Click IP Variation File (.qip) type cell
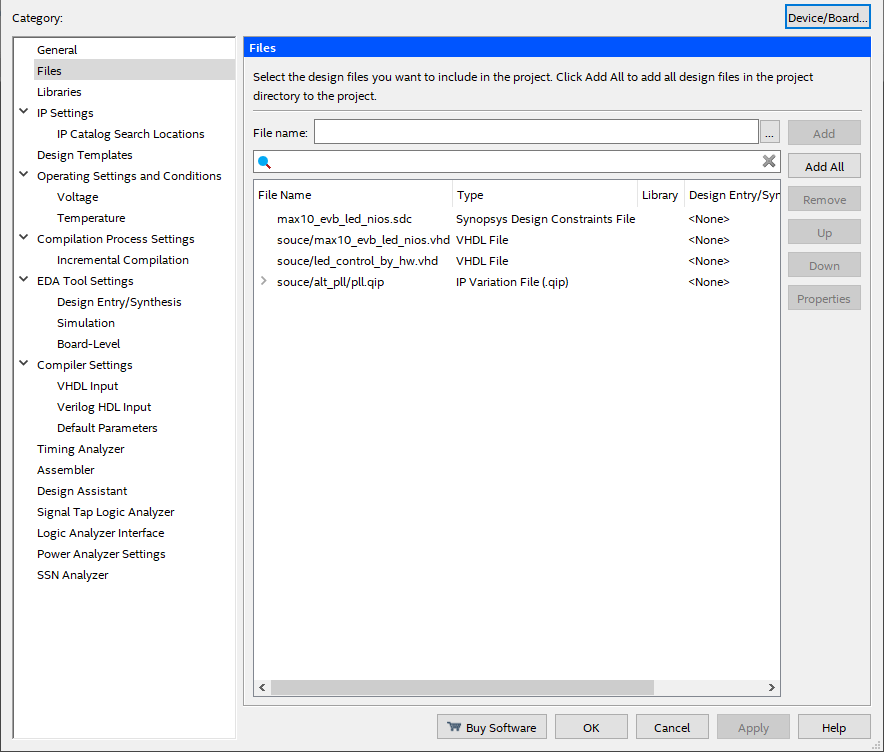The image size is (884, 752). point(512,282)
